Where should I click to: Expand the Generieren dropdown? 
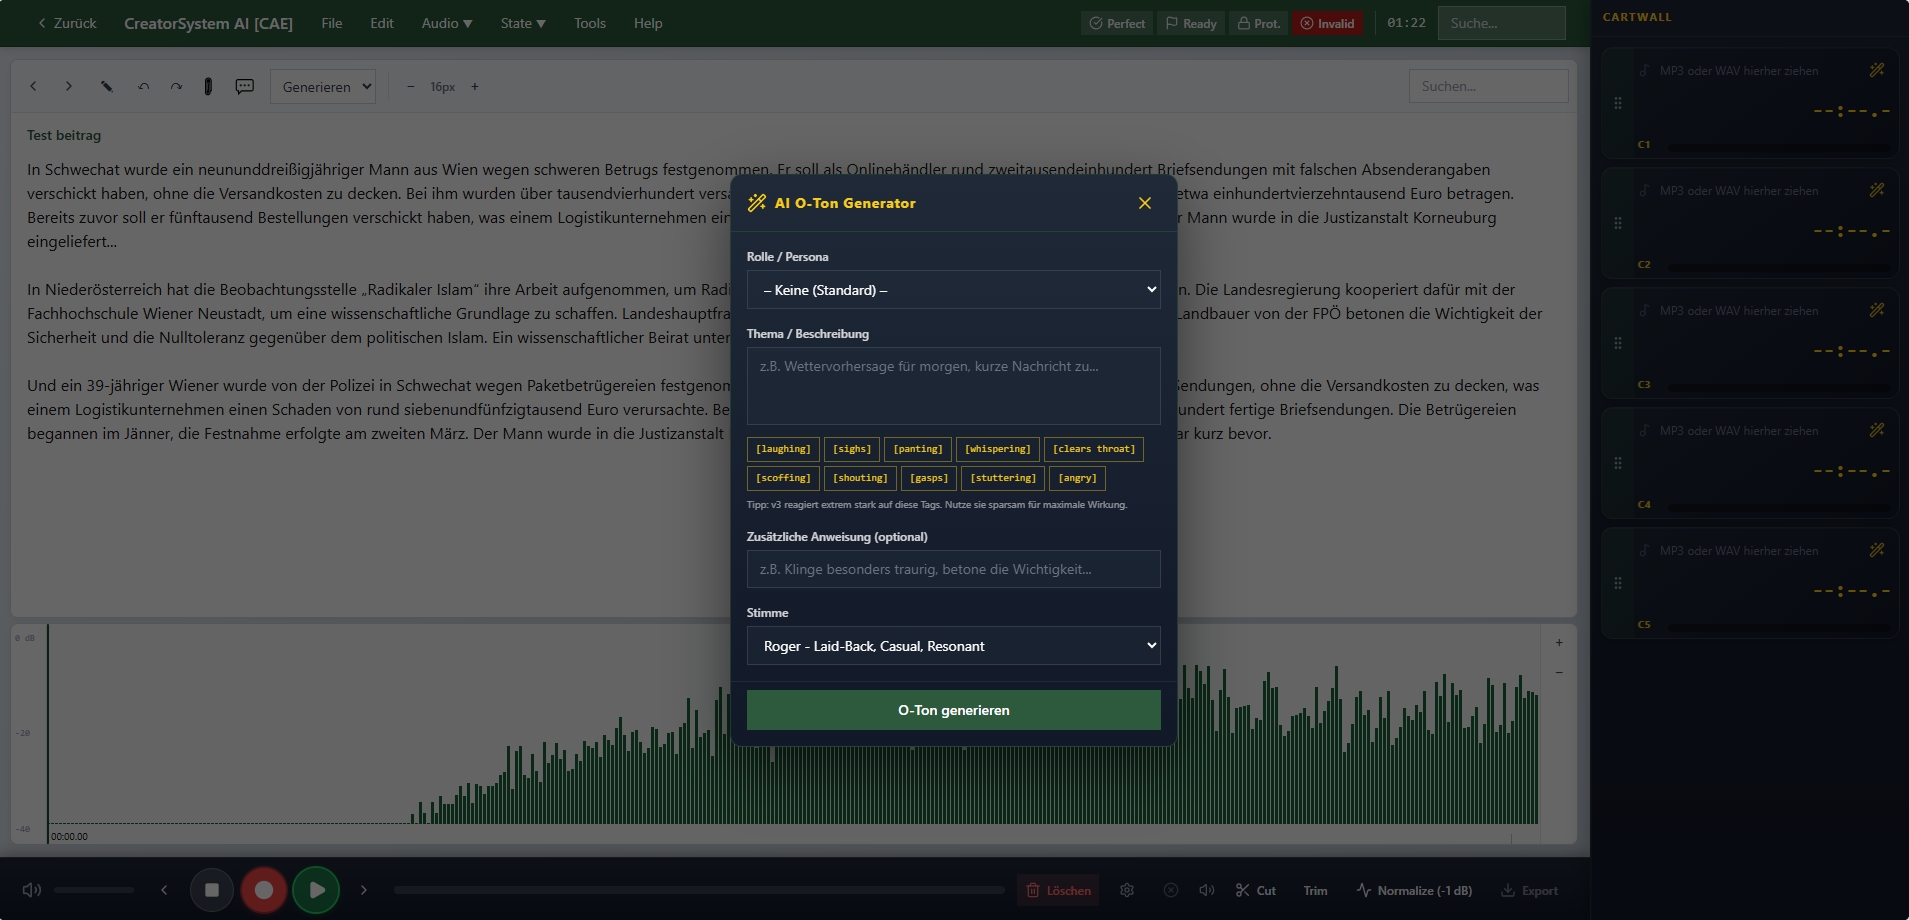point(323,87)
